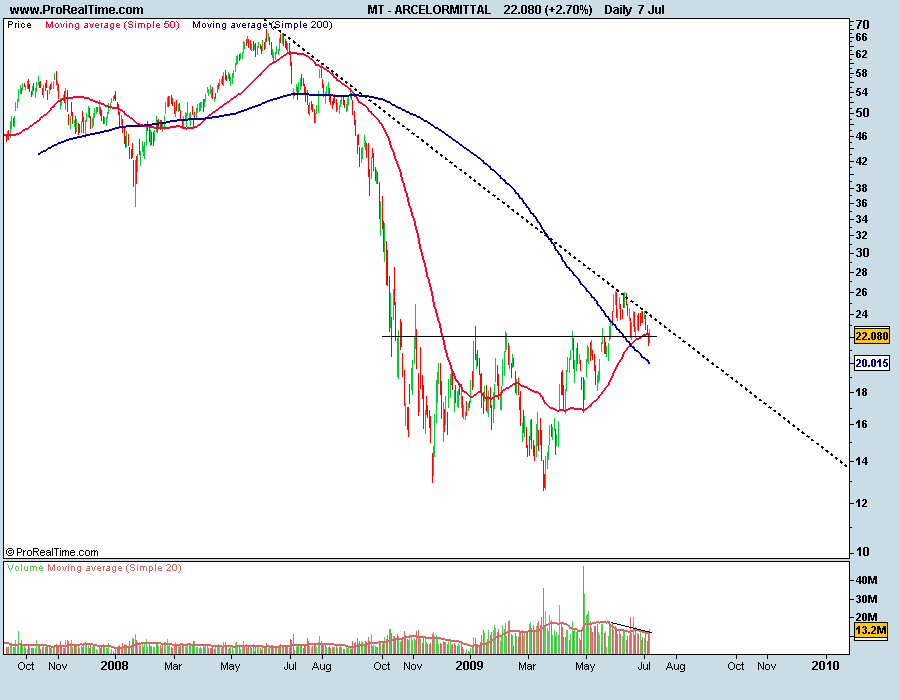This screenshot has height=700, width=900.
Task: Click the Nov label just before 2008
Action: coord(57,666)
